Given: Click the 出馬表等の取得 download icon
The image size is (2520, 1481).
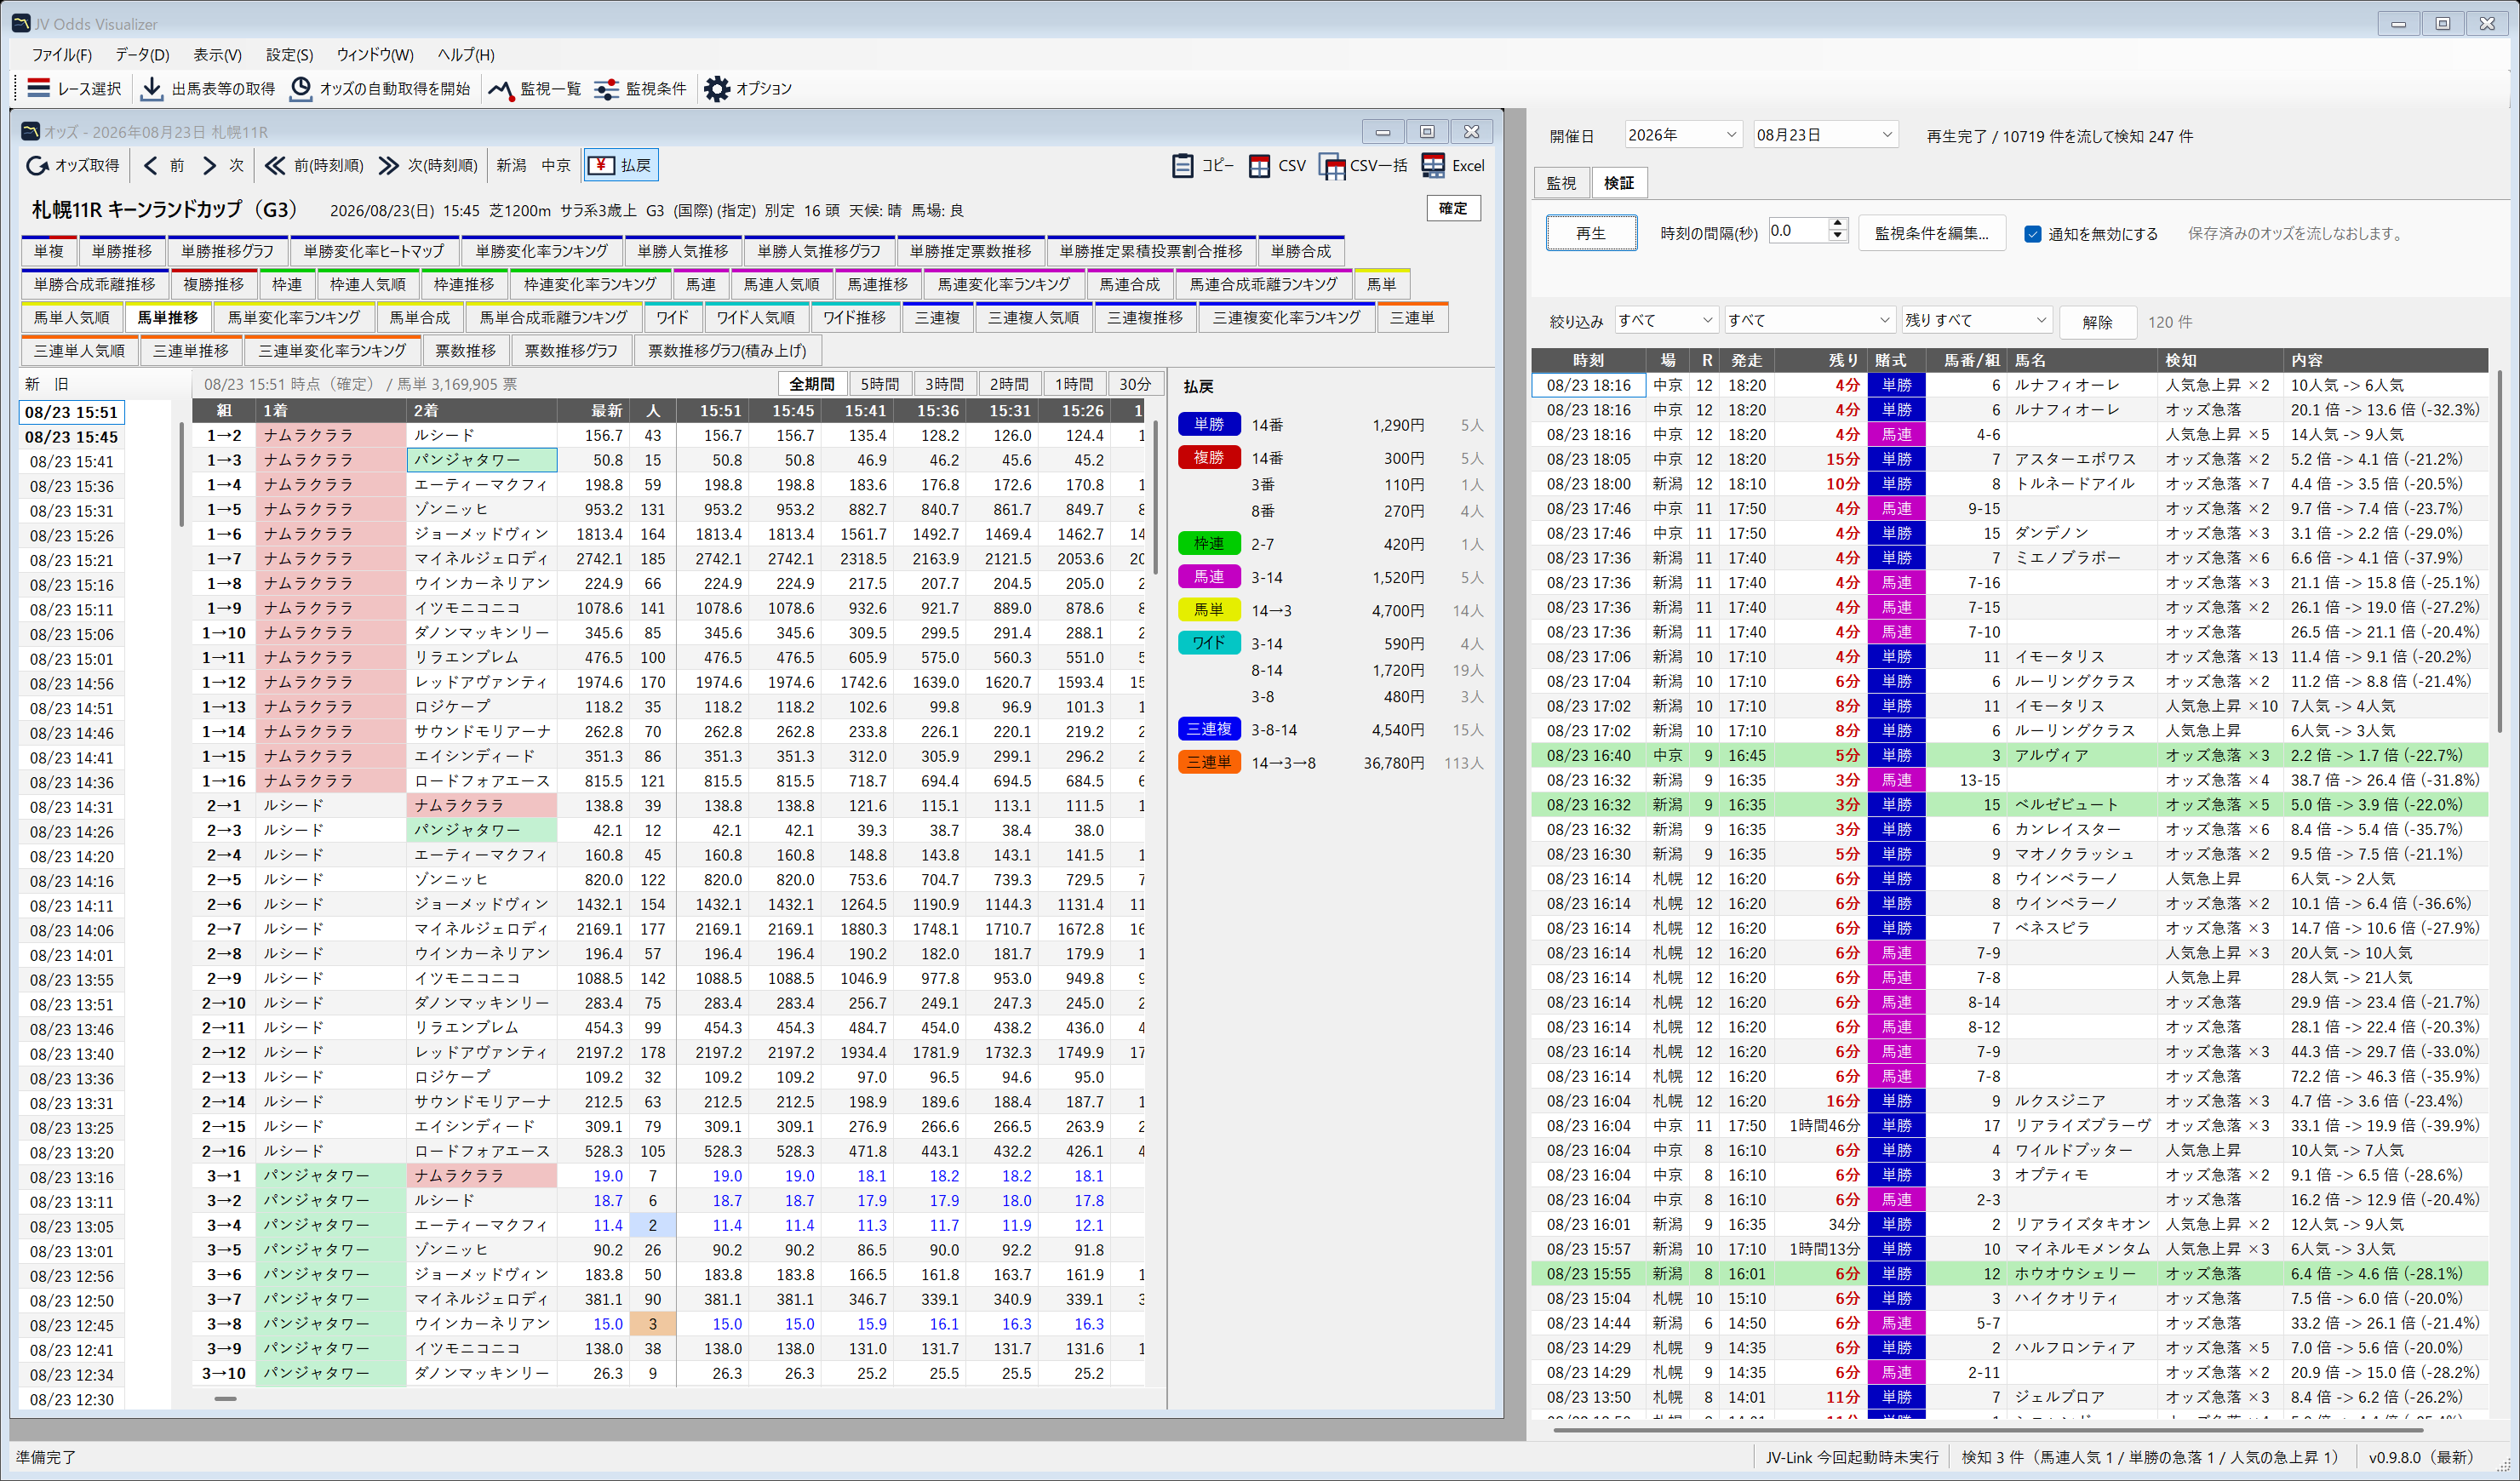Looking at the screenshot, I should click(151, 88).
